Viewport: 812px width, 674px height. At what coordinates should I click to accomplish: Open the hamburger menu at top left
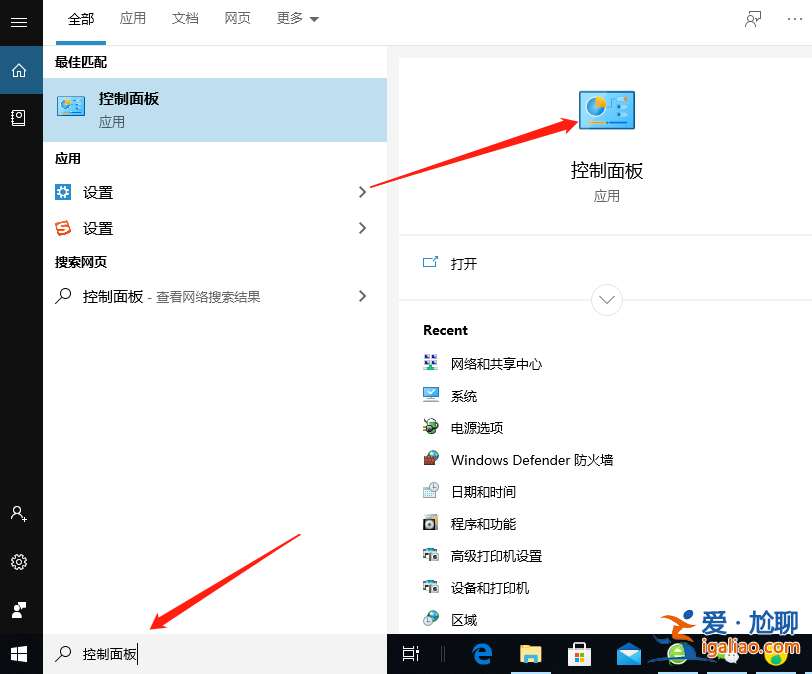click(20, 20)
